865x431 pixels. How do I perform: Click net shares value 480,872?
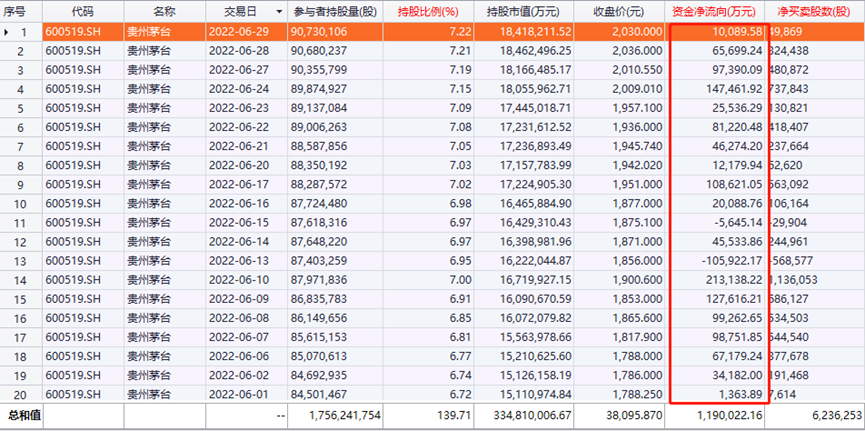791,70
